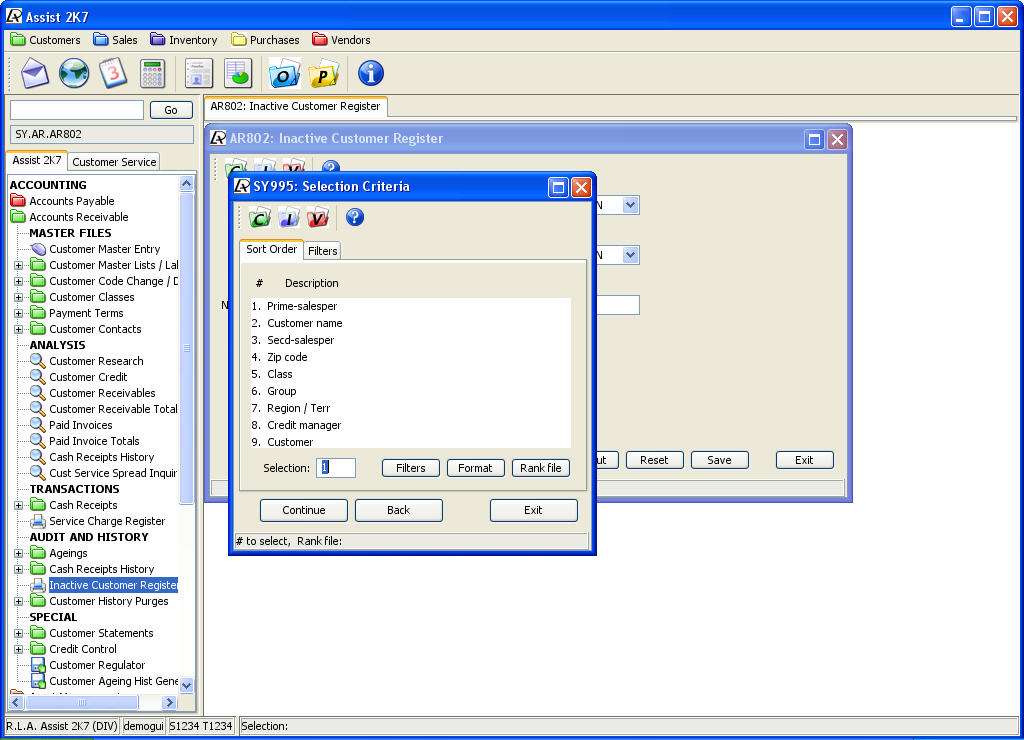
Task: Open help in Selection Criteria dialog
Action: click(x=354, y=217)
